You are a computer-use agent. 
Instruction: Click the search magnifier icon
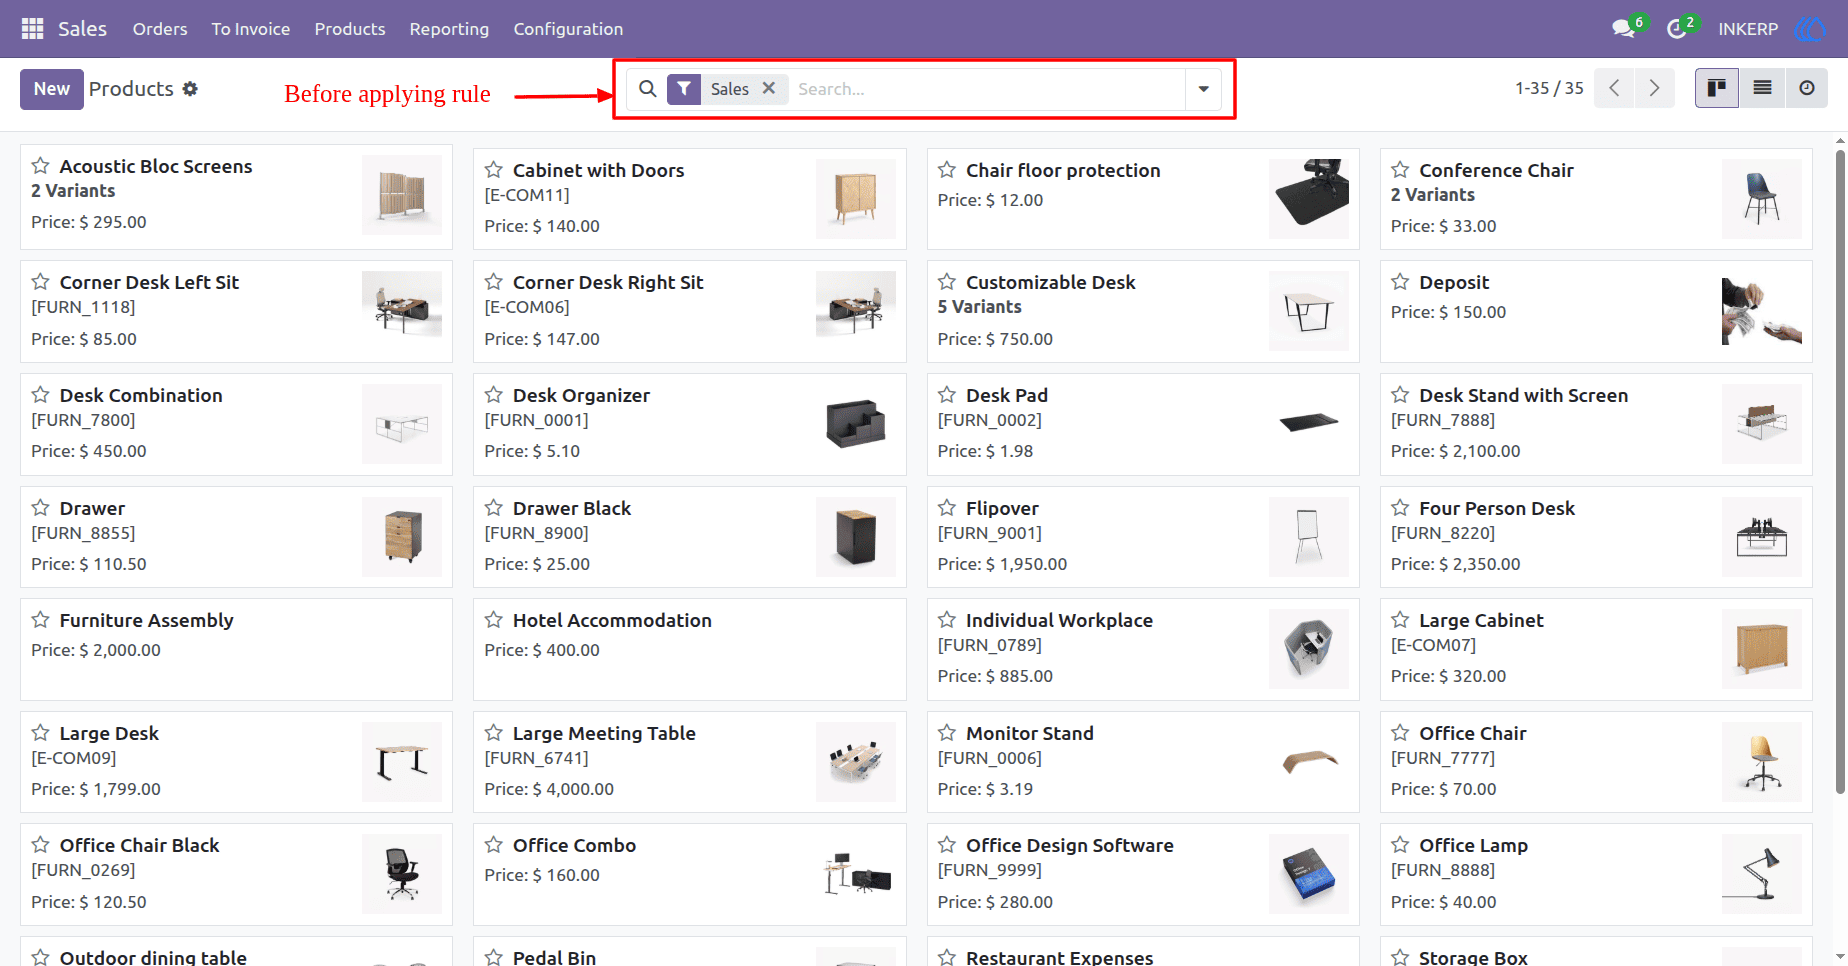click(648, 89)
